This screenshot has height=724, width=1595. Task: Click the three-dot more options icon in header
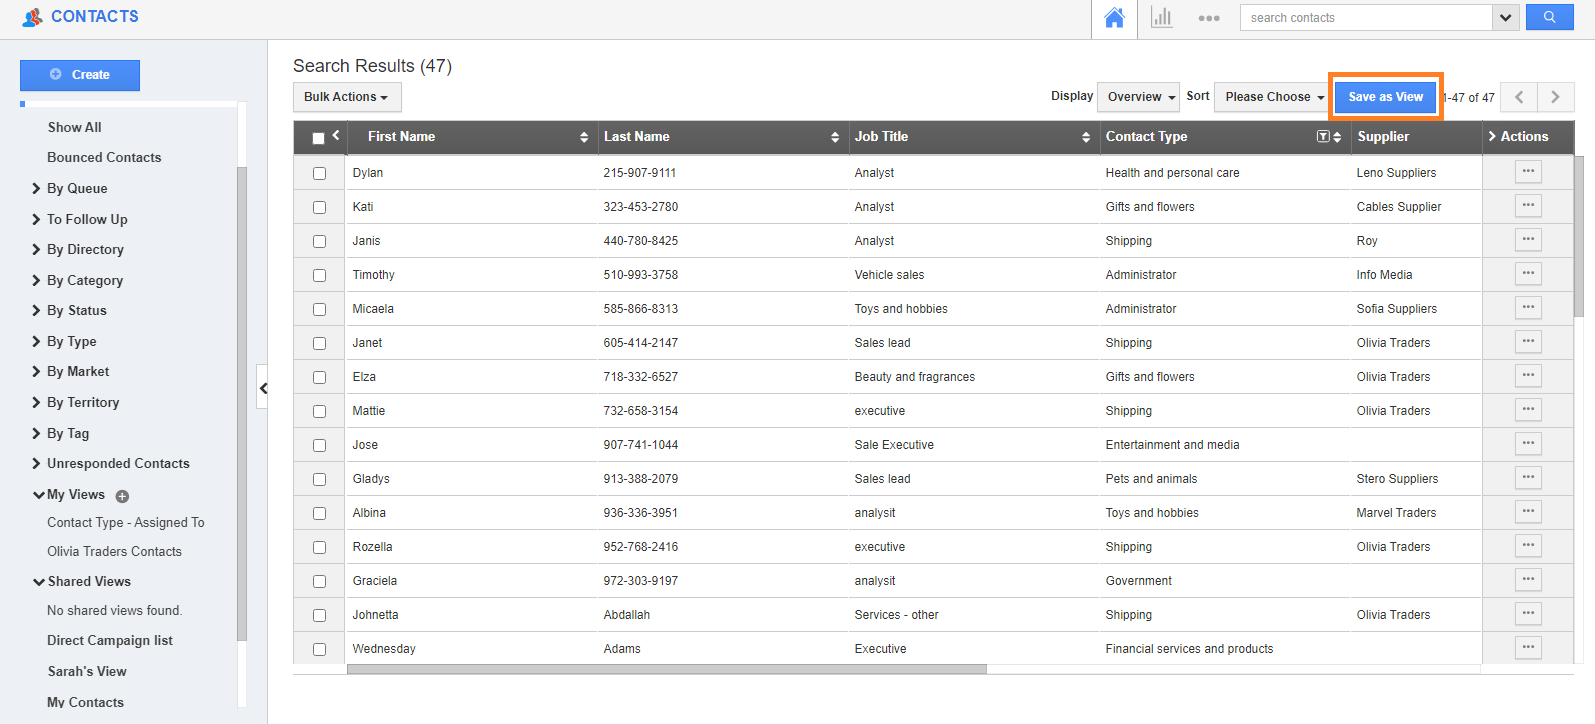(1208, 18)
